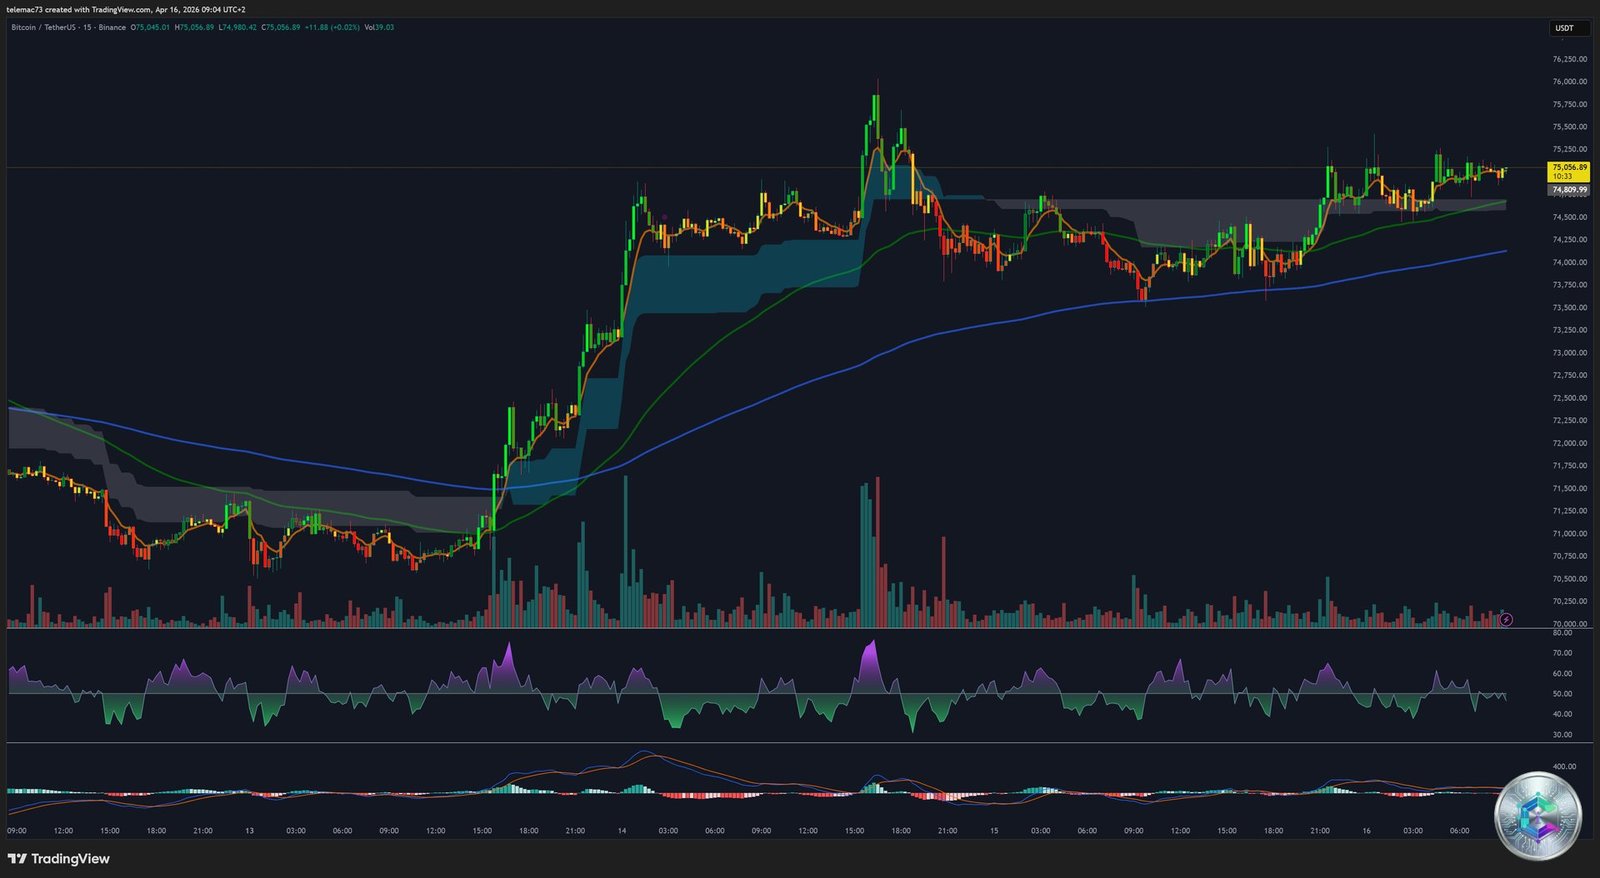Viewport: 1600px width, 878px height.
Task: Select the current price label 75,056.89
Action: coord(1569,171)
